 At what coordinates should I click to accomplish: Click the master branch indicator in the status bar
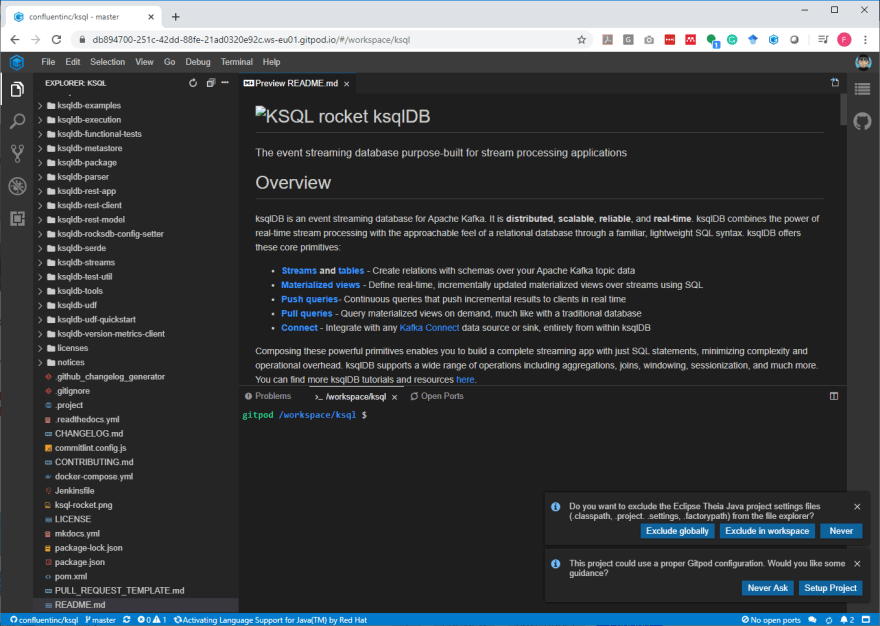pyautogui.click(x=102, y=619)
